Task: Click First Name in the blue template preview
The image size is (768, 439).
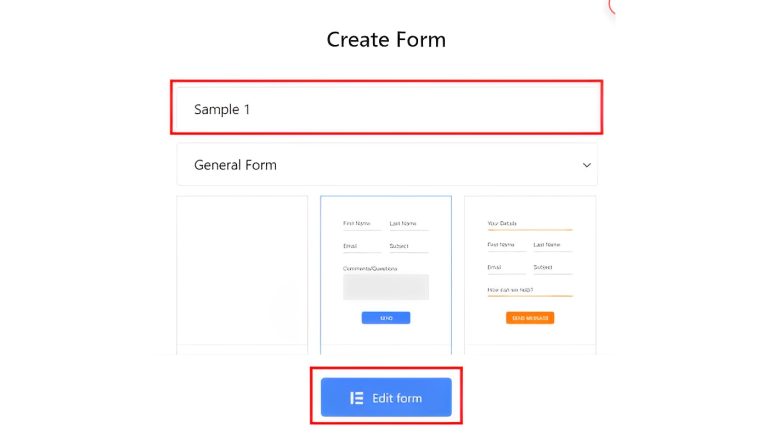Action: 357,224
